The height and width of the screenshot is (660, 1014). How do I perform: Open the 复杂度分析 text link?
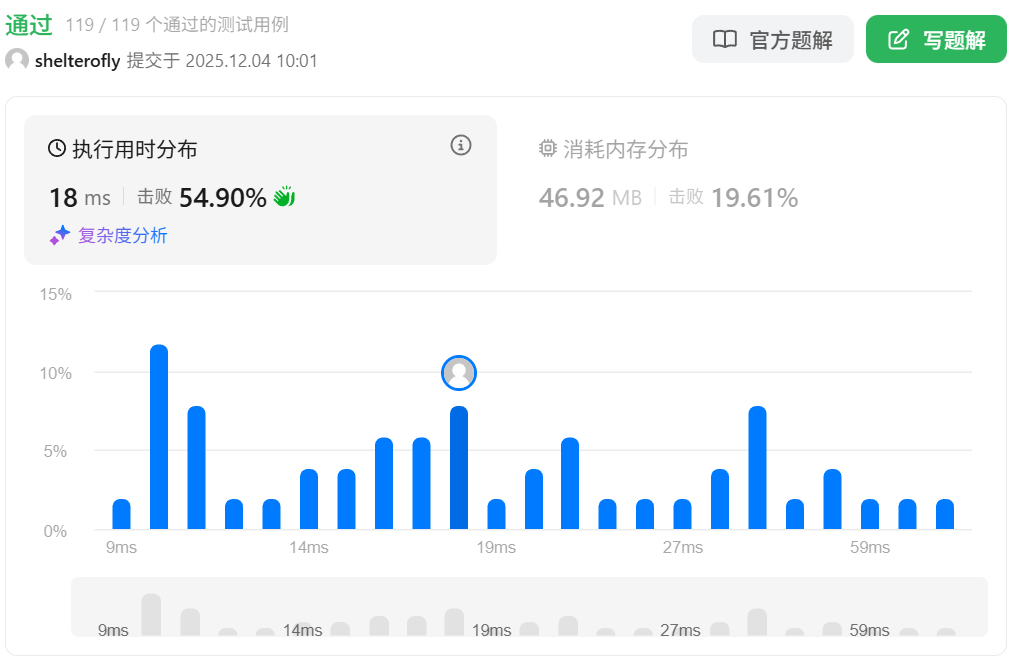point(123,236)
